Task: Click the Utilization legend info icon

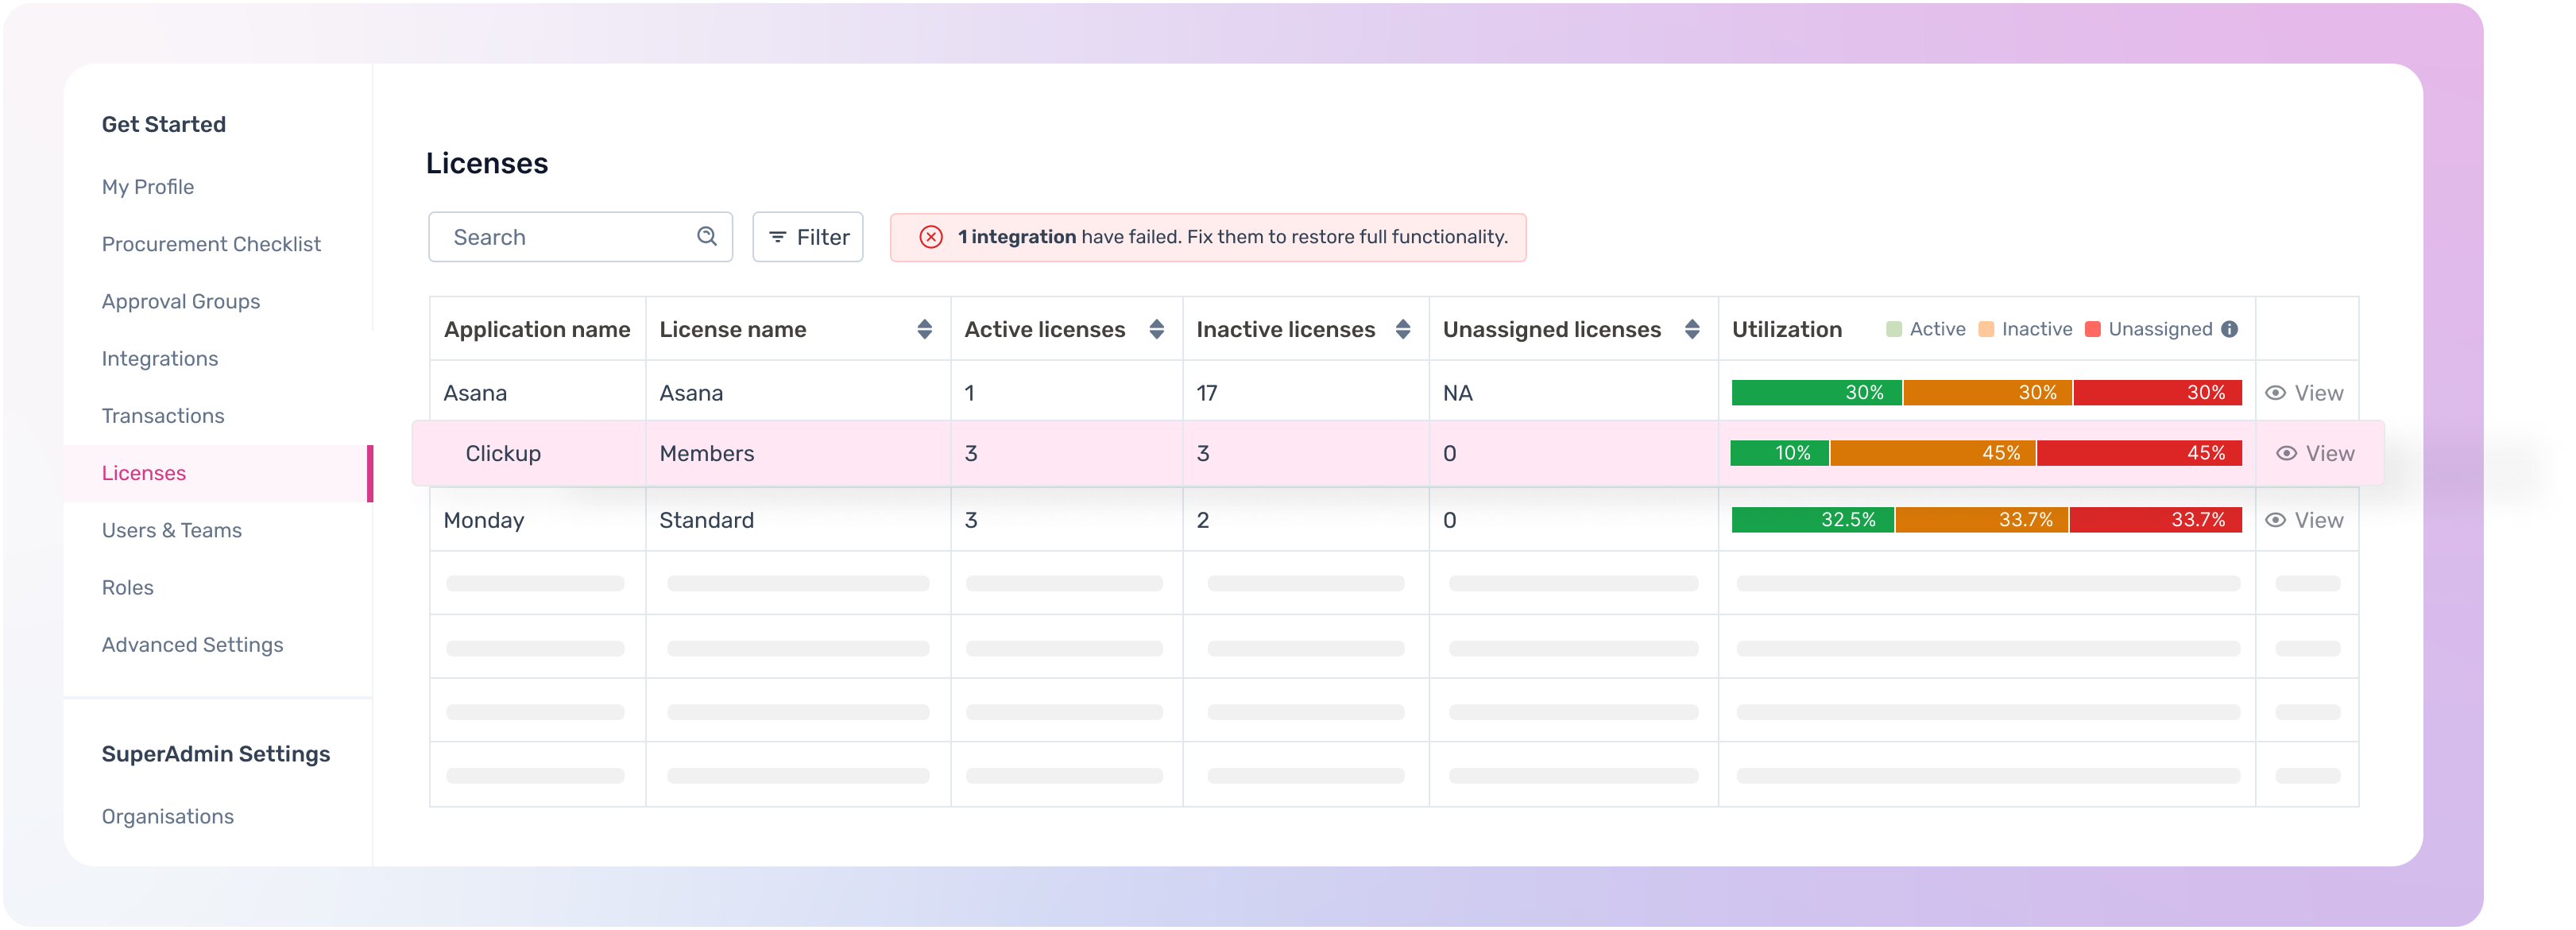Action: tap(2229, 329)
